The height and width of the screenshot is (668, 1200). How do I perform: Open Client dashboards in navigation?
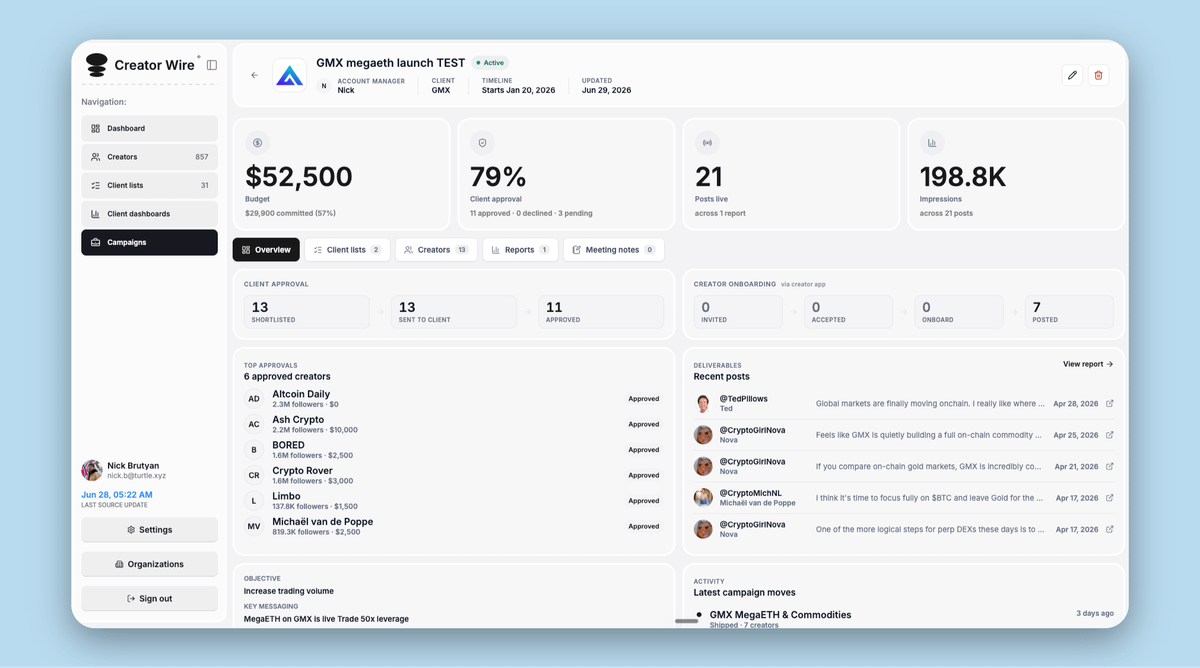click(149, 214)
